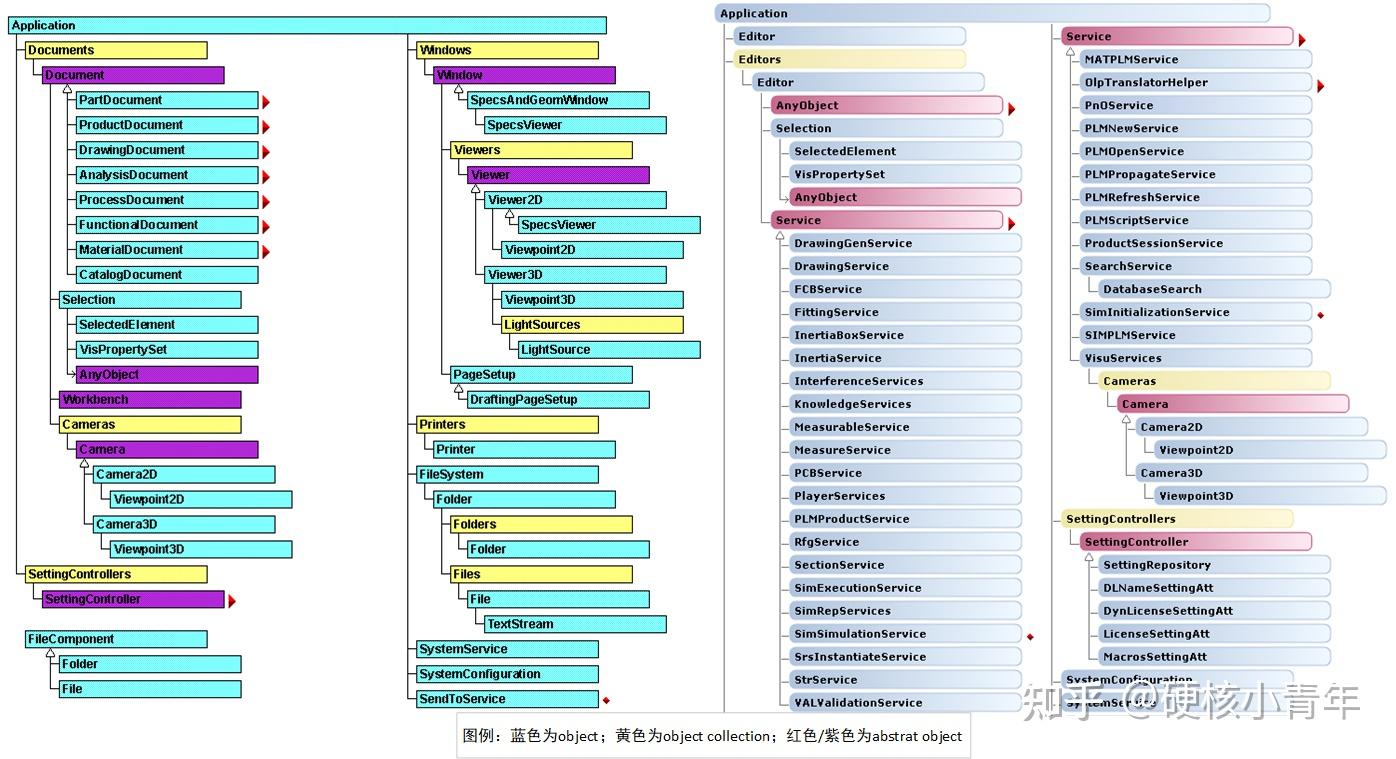Select the yellow Files box

coord(541,574)
